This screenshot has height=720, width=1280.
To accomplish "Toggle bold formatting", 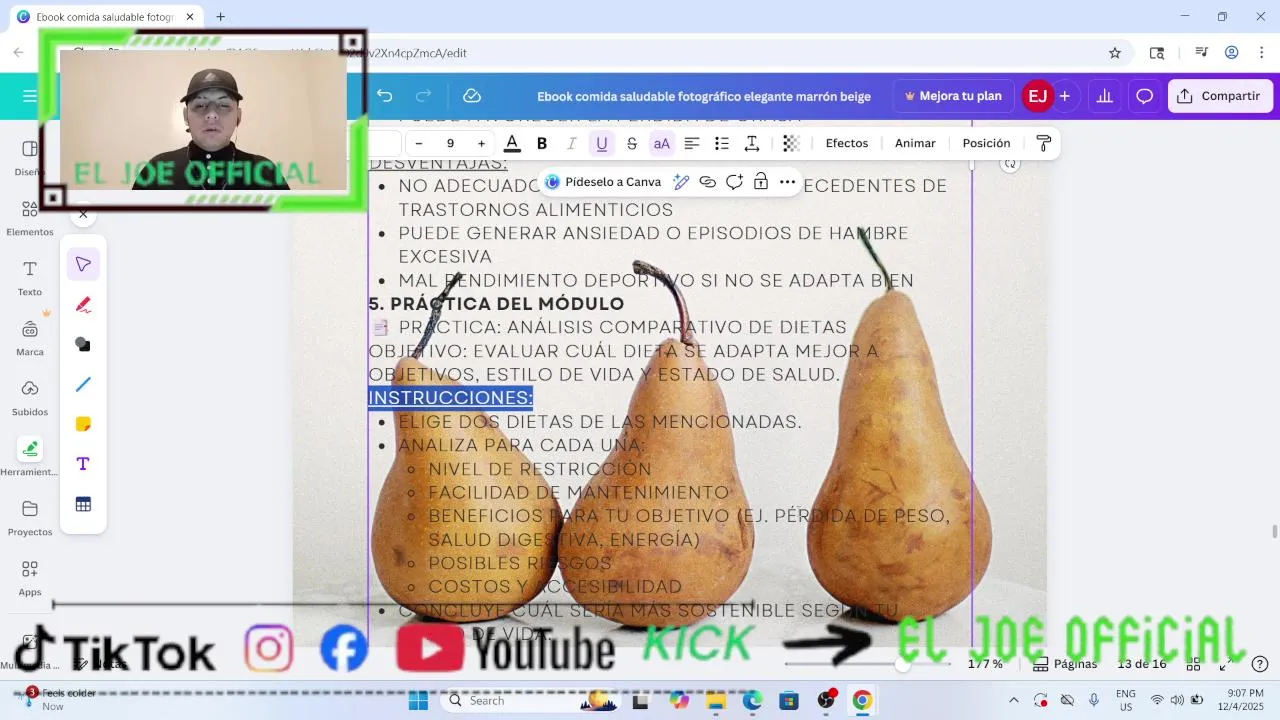I will coord(542,143).
